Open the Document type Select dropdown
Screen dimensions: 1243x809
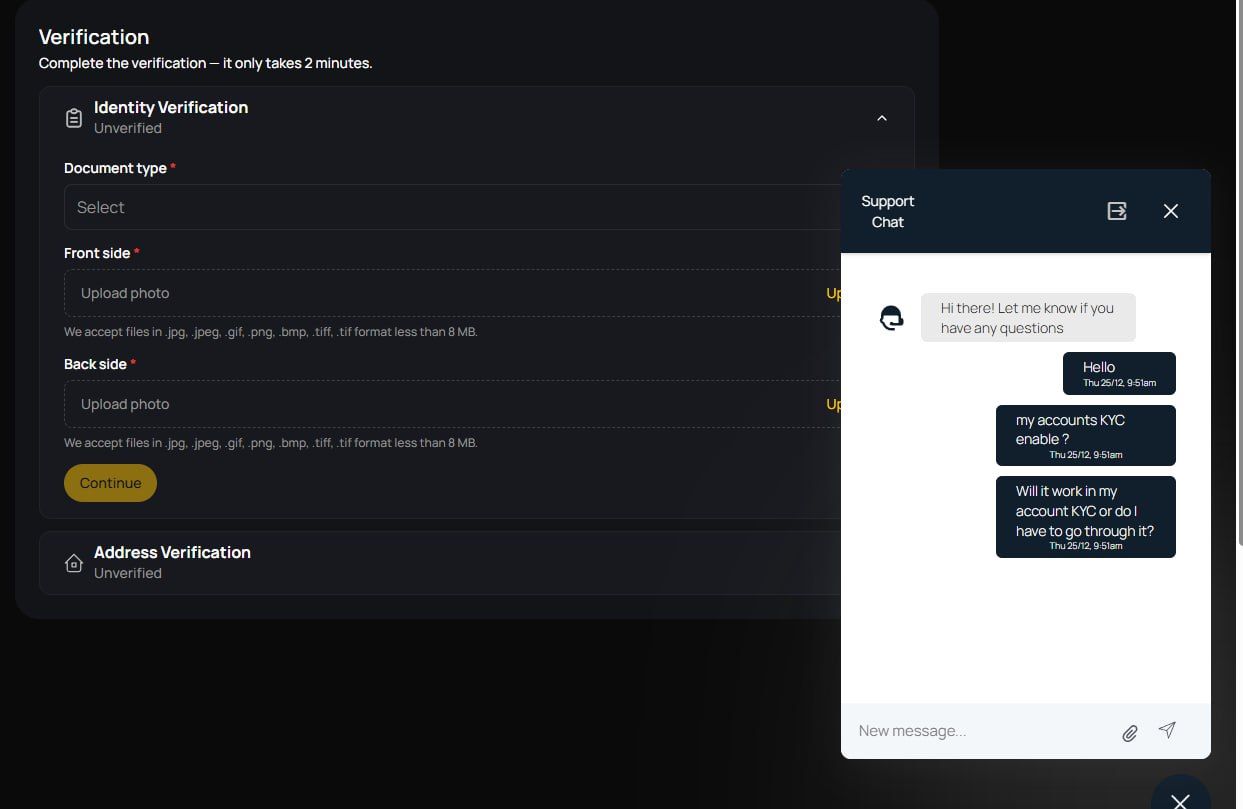(450, 207)
